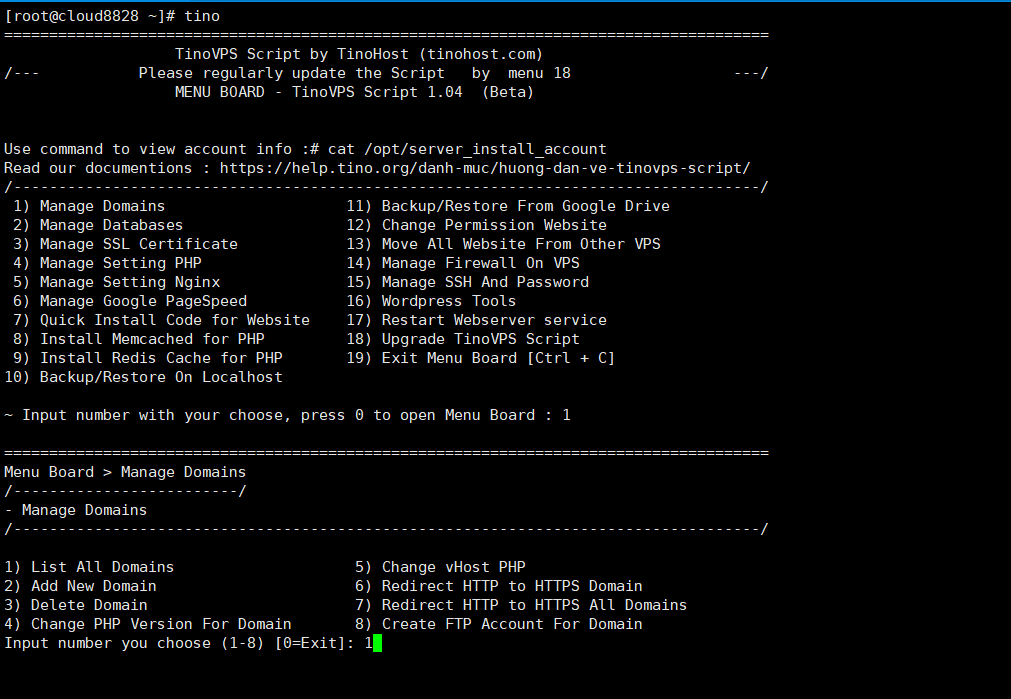Select Delete Domain submenu entry

[75, 605]
